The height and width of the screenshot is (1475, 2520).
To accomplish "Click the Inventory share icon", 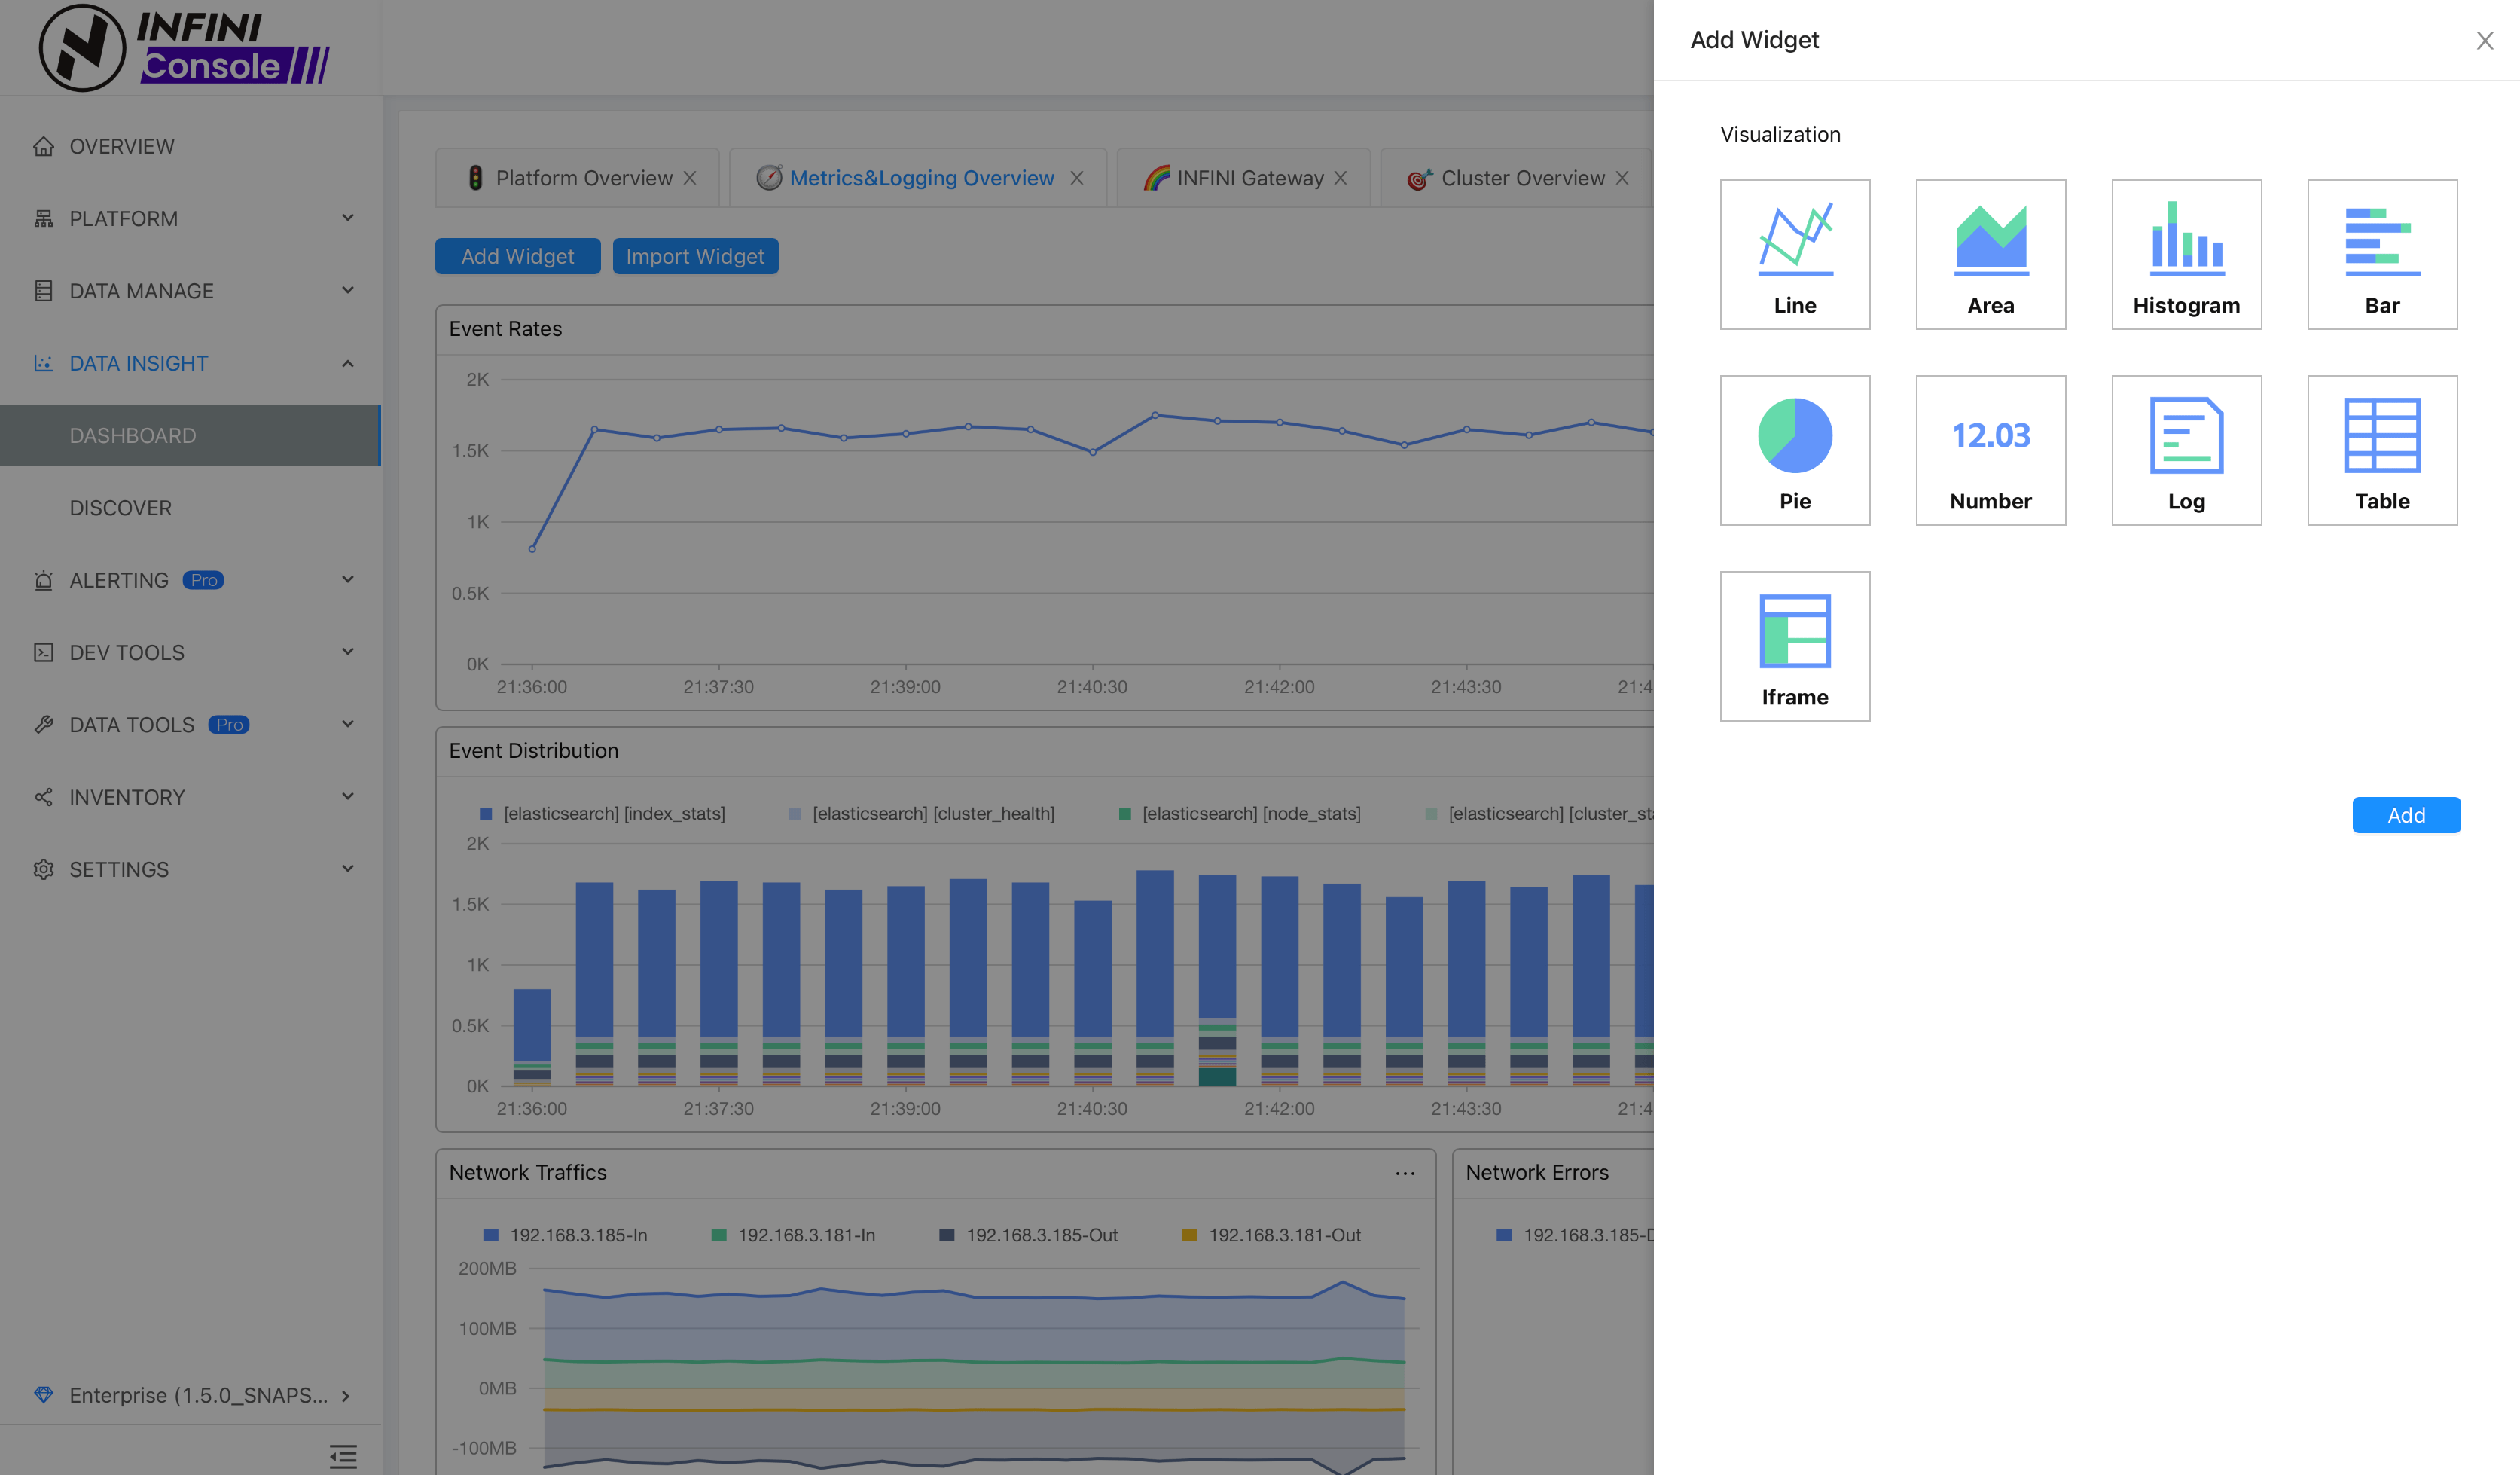I will (x=43, y=797).
